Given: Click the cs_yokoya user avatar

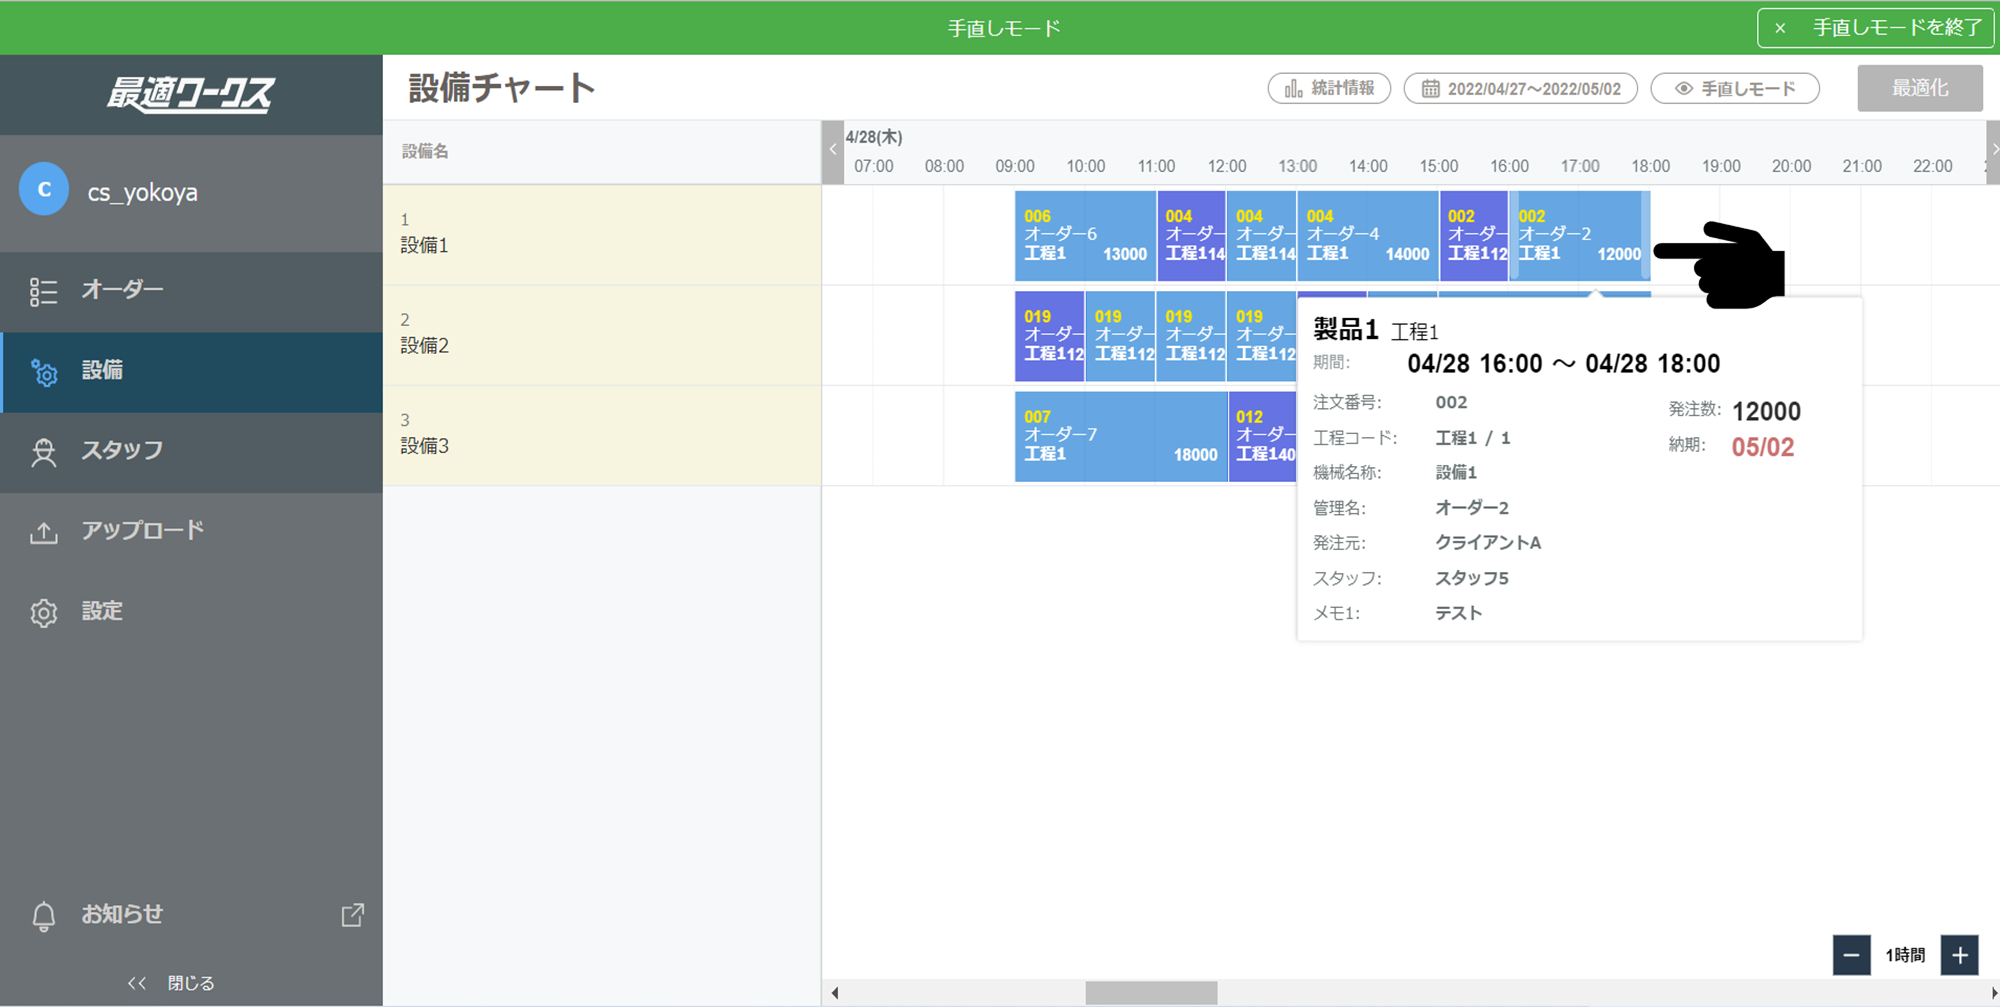Looking at the screenshot, I should 44,190.
